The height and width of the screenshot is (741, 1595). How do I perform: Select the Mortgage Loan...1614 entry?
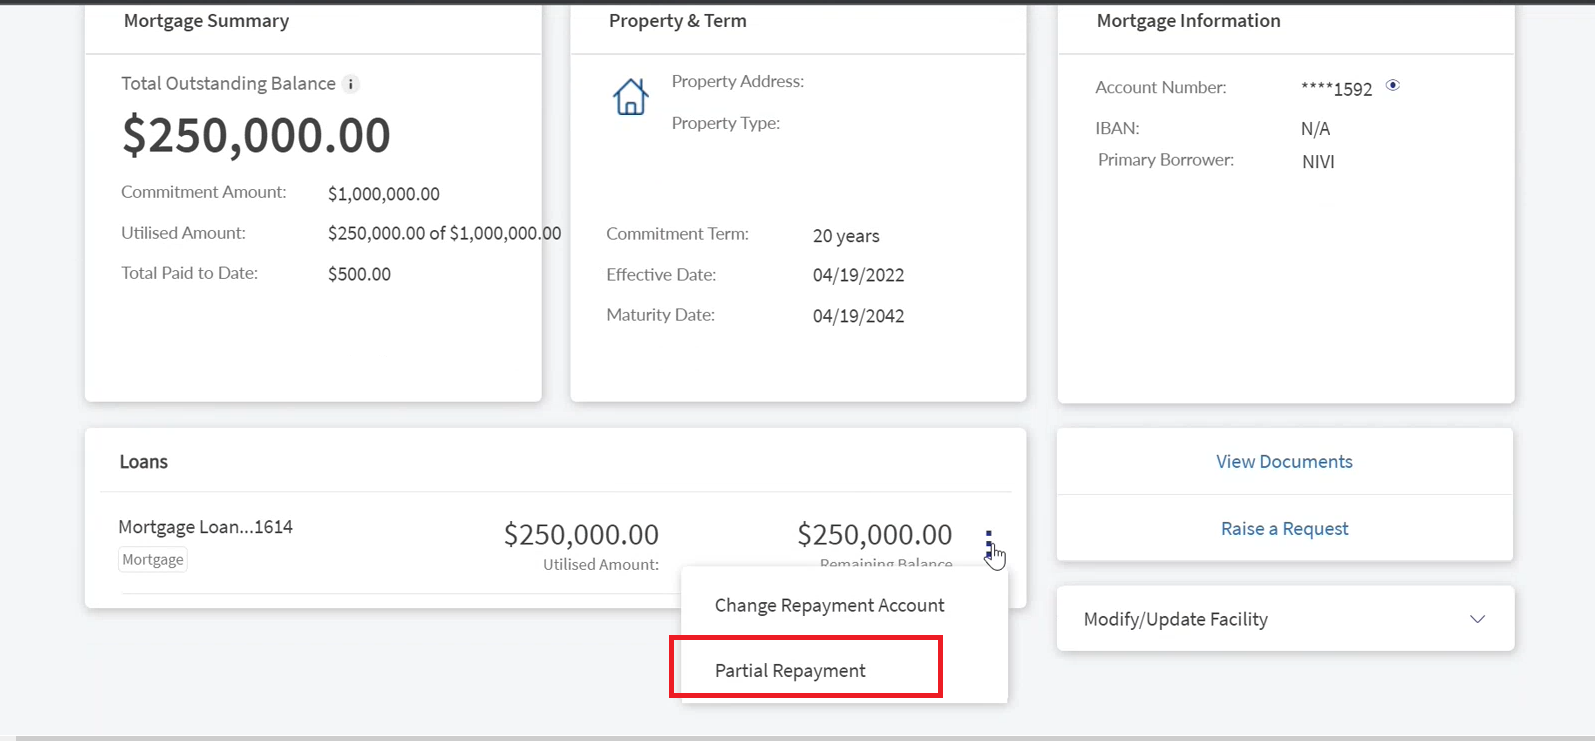(x=205, y=527)
